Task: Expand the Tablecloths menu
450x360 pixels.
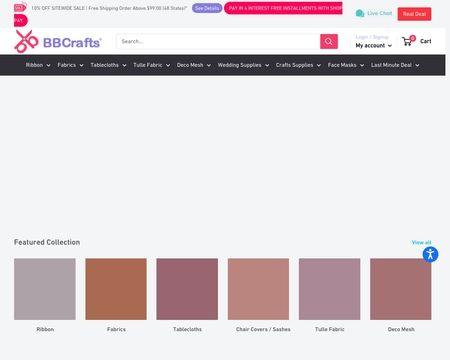Action: coord(108,65)
